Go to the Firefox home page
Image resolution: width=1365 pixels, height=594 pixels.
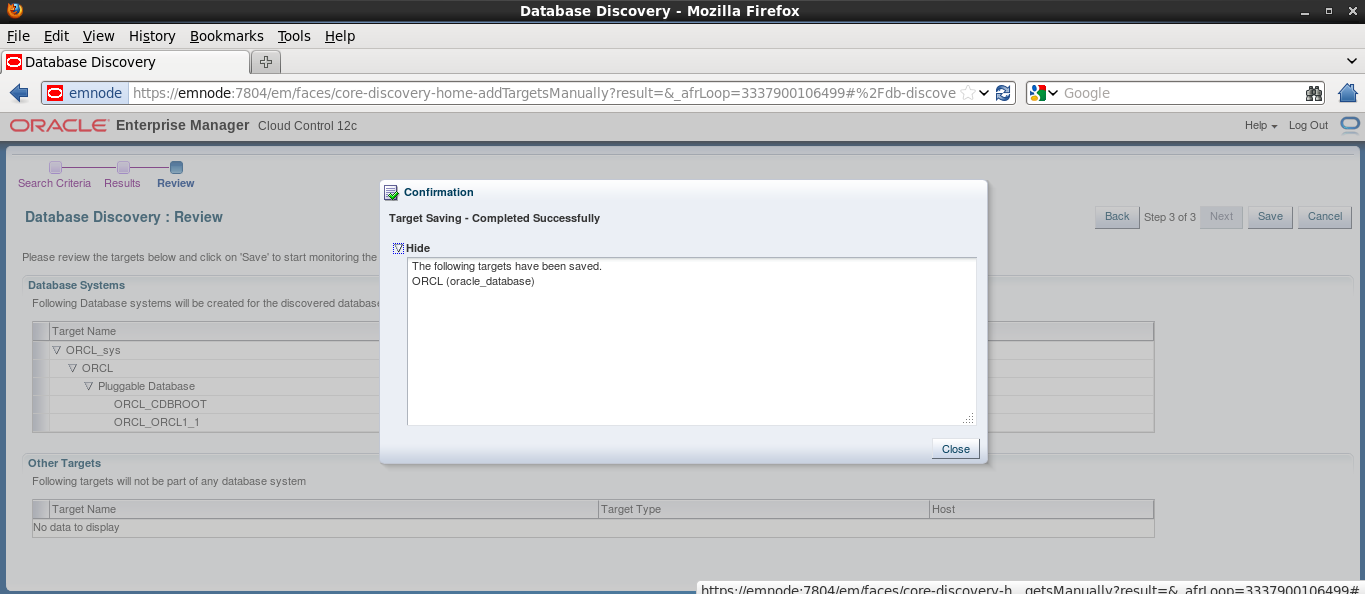coord(1347,93)
